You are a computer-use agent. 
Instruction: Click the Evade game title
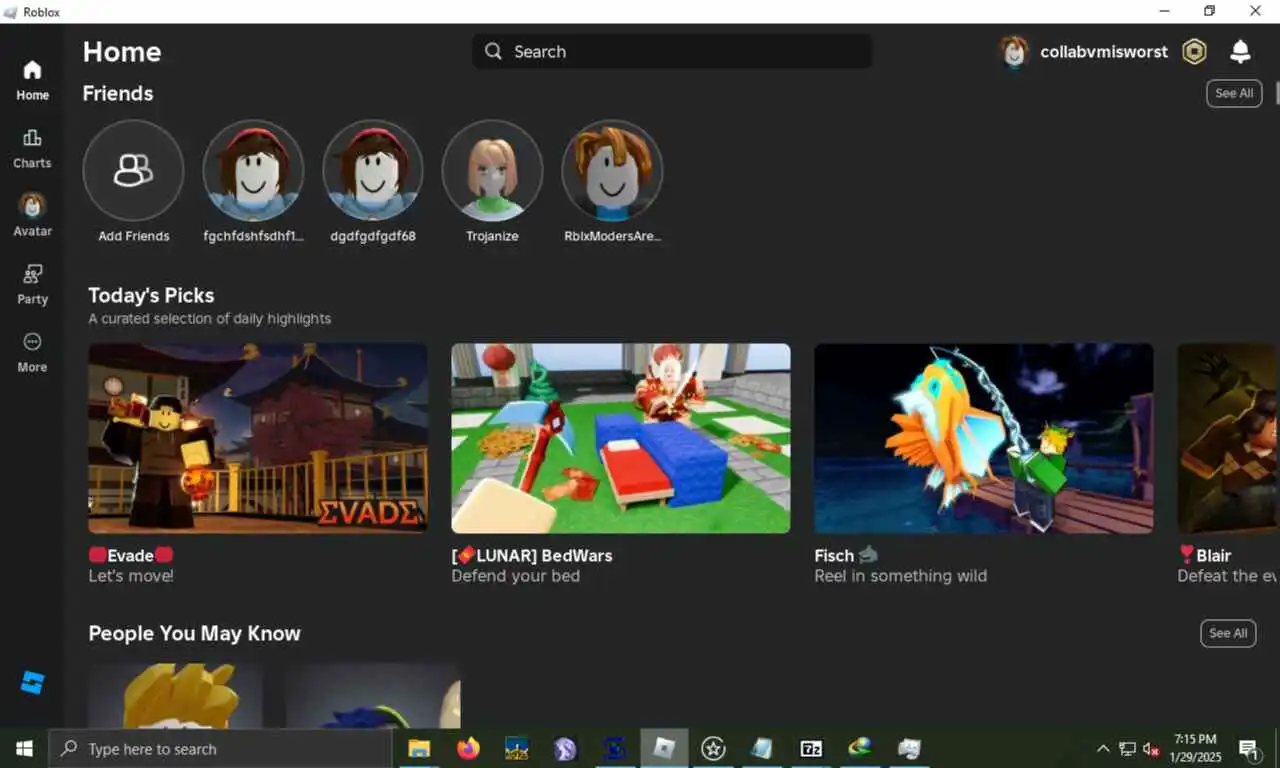131,555
